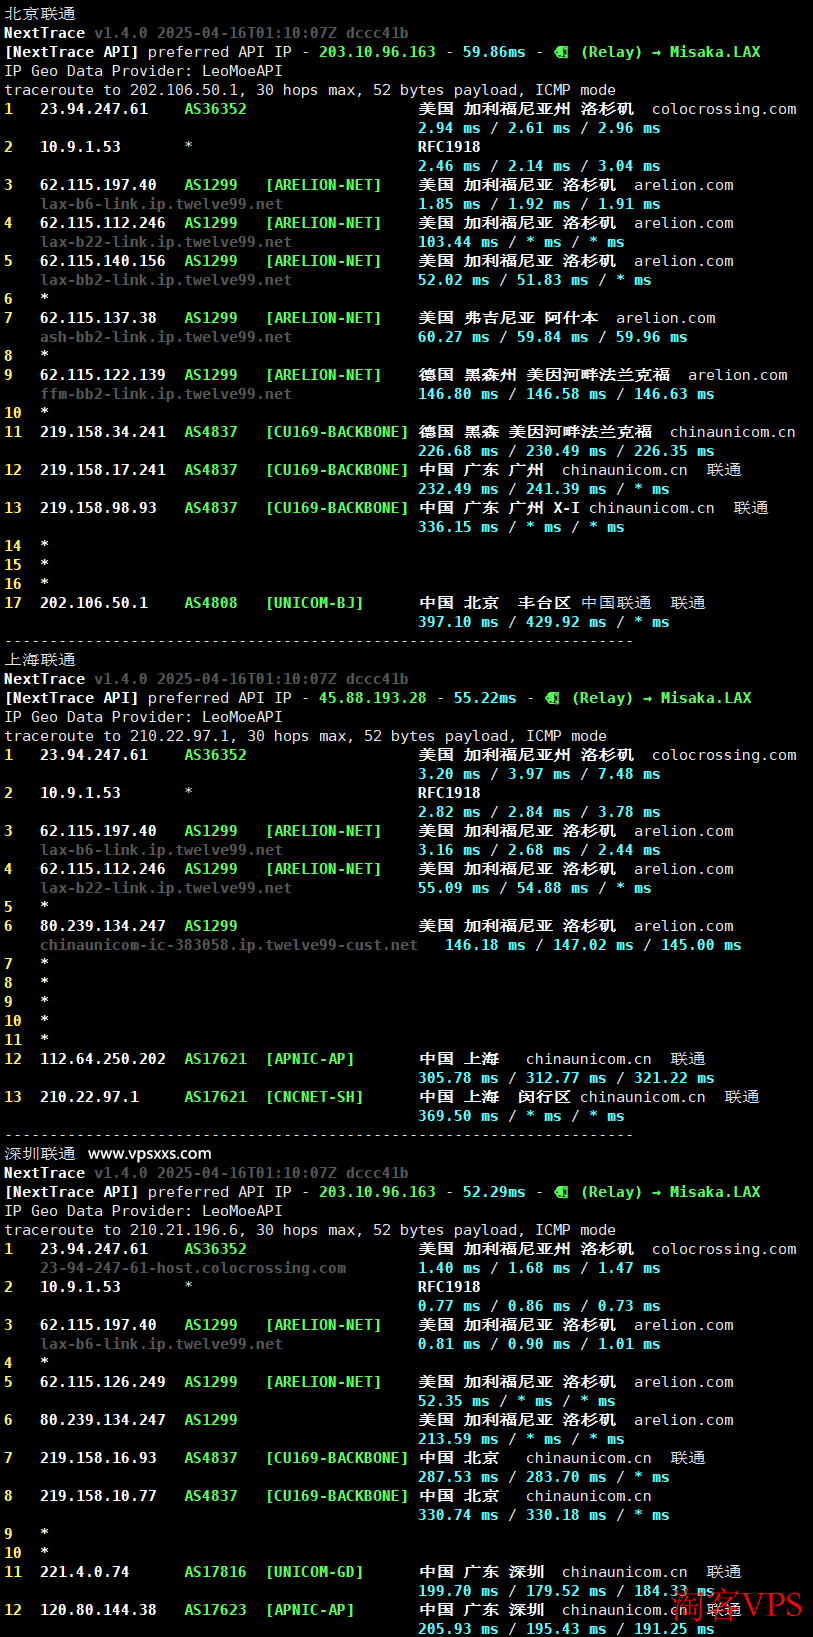Viewport: 813px width, 1637px height.
Task: Click hostname 23-94-247-61-host.colocrossing.com
Action: [193, 1268]
